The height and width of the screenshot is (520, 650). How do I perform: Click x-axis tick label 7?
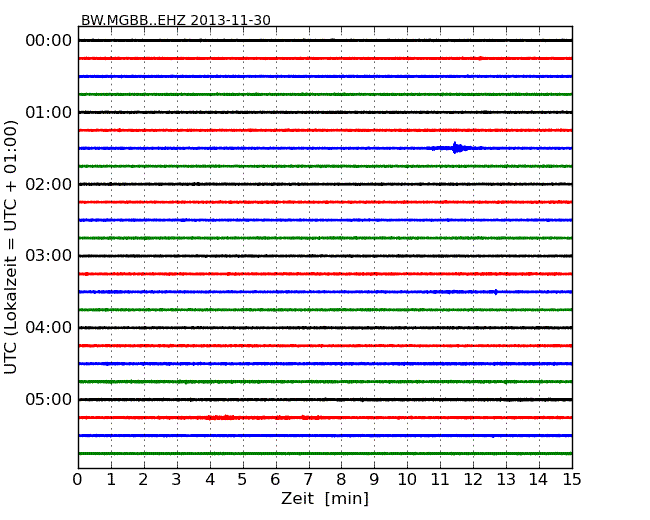(308, 480)
